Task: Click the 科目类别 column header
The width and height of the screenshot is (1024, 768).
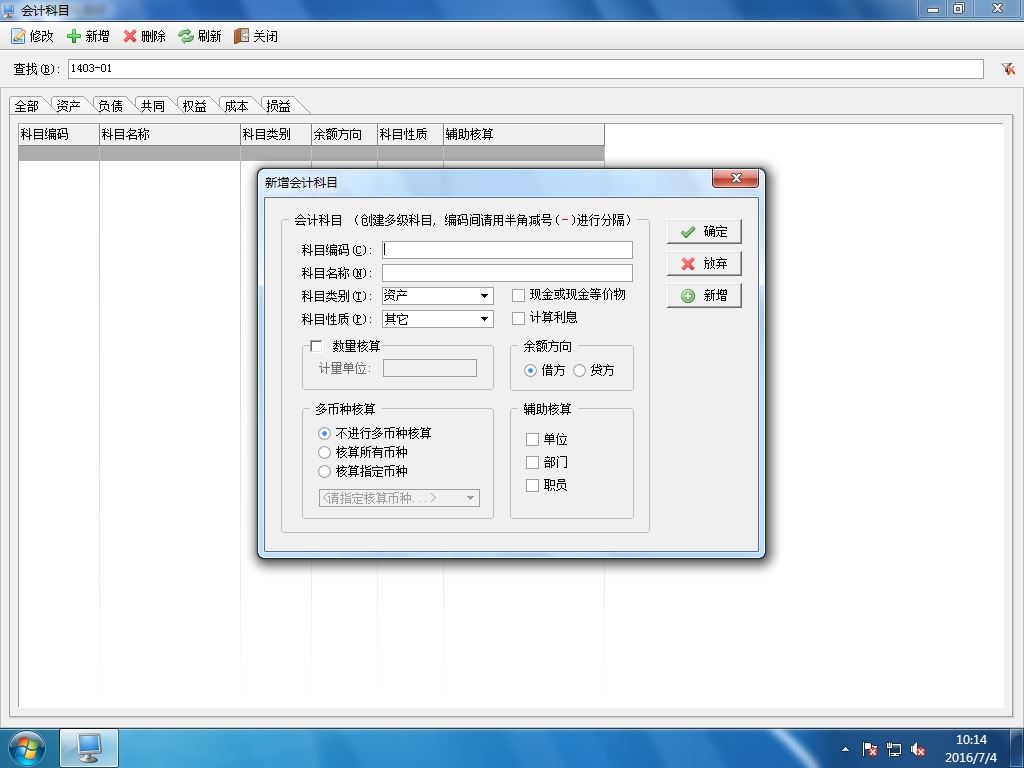Action: [276, 135]
